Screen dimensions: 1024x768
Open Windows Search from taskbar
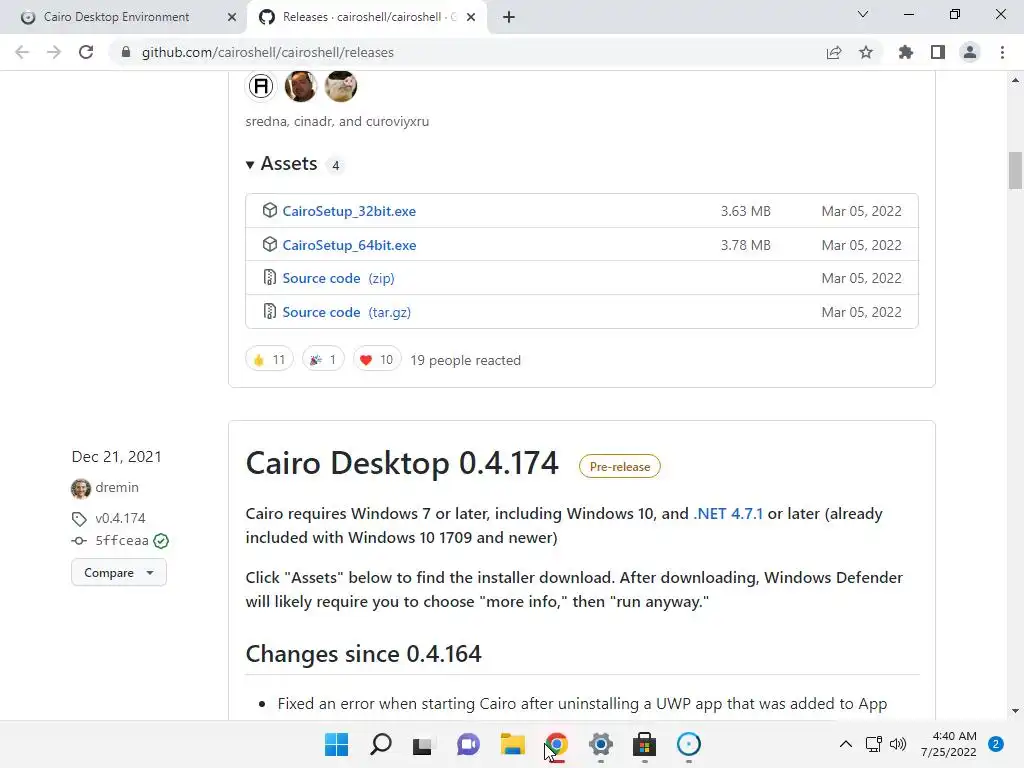[x=381, y=744]
